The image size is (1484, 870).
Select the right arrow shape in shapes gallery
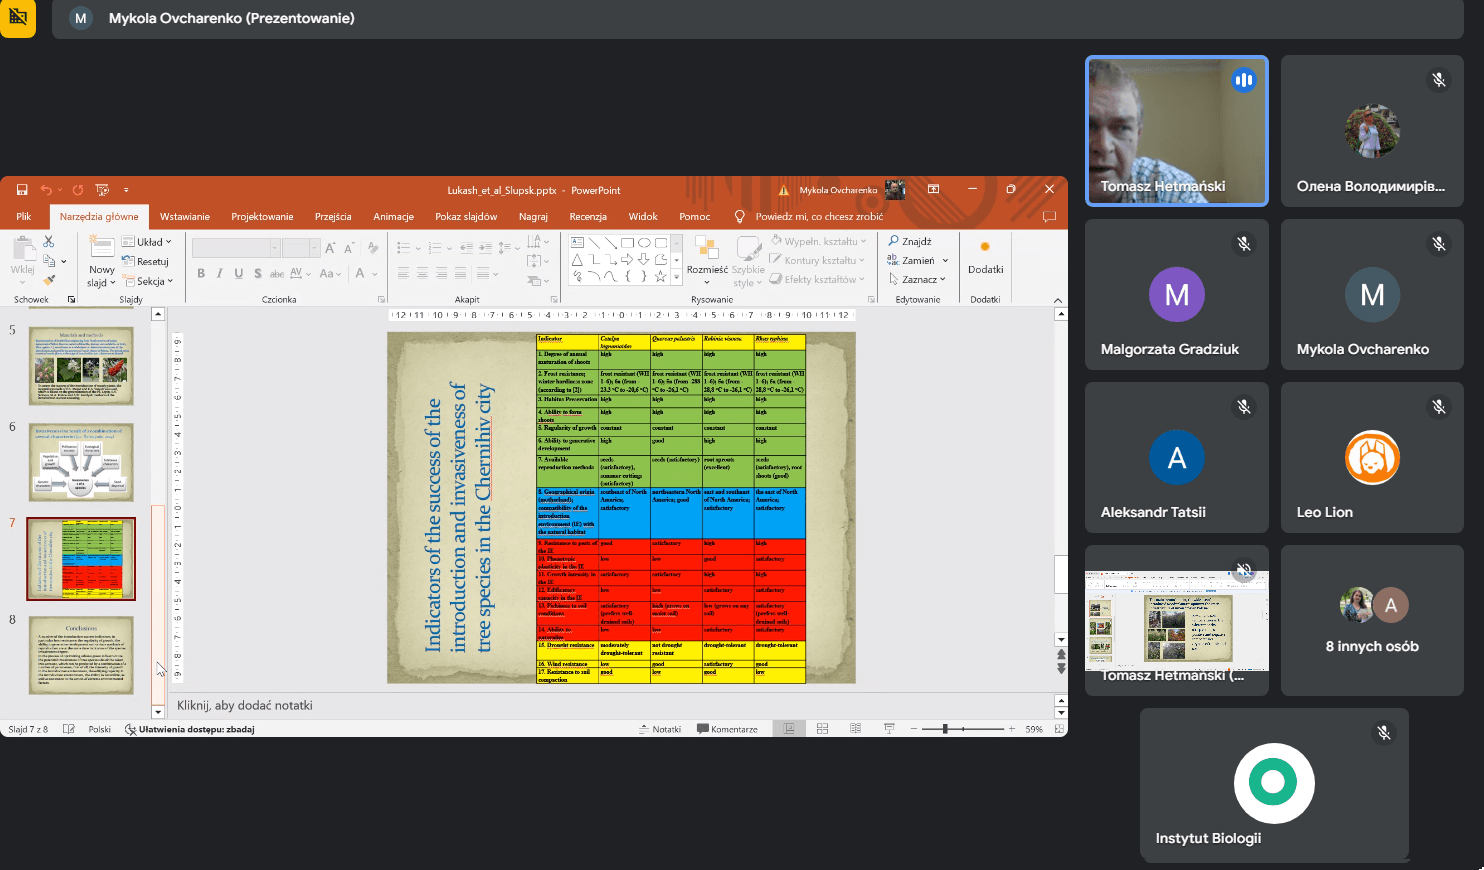pyautogui.click(x=627, y=259)
